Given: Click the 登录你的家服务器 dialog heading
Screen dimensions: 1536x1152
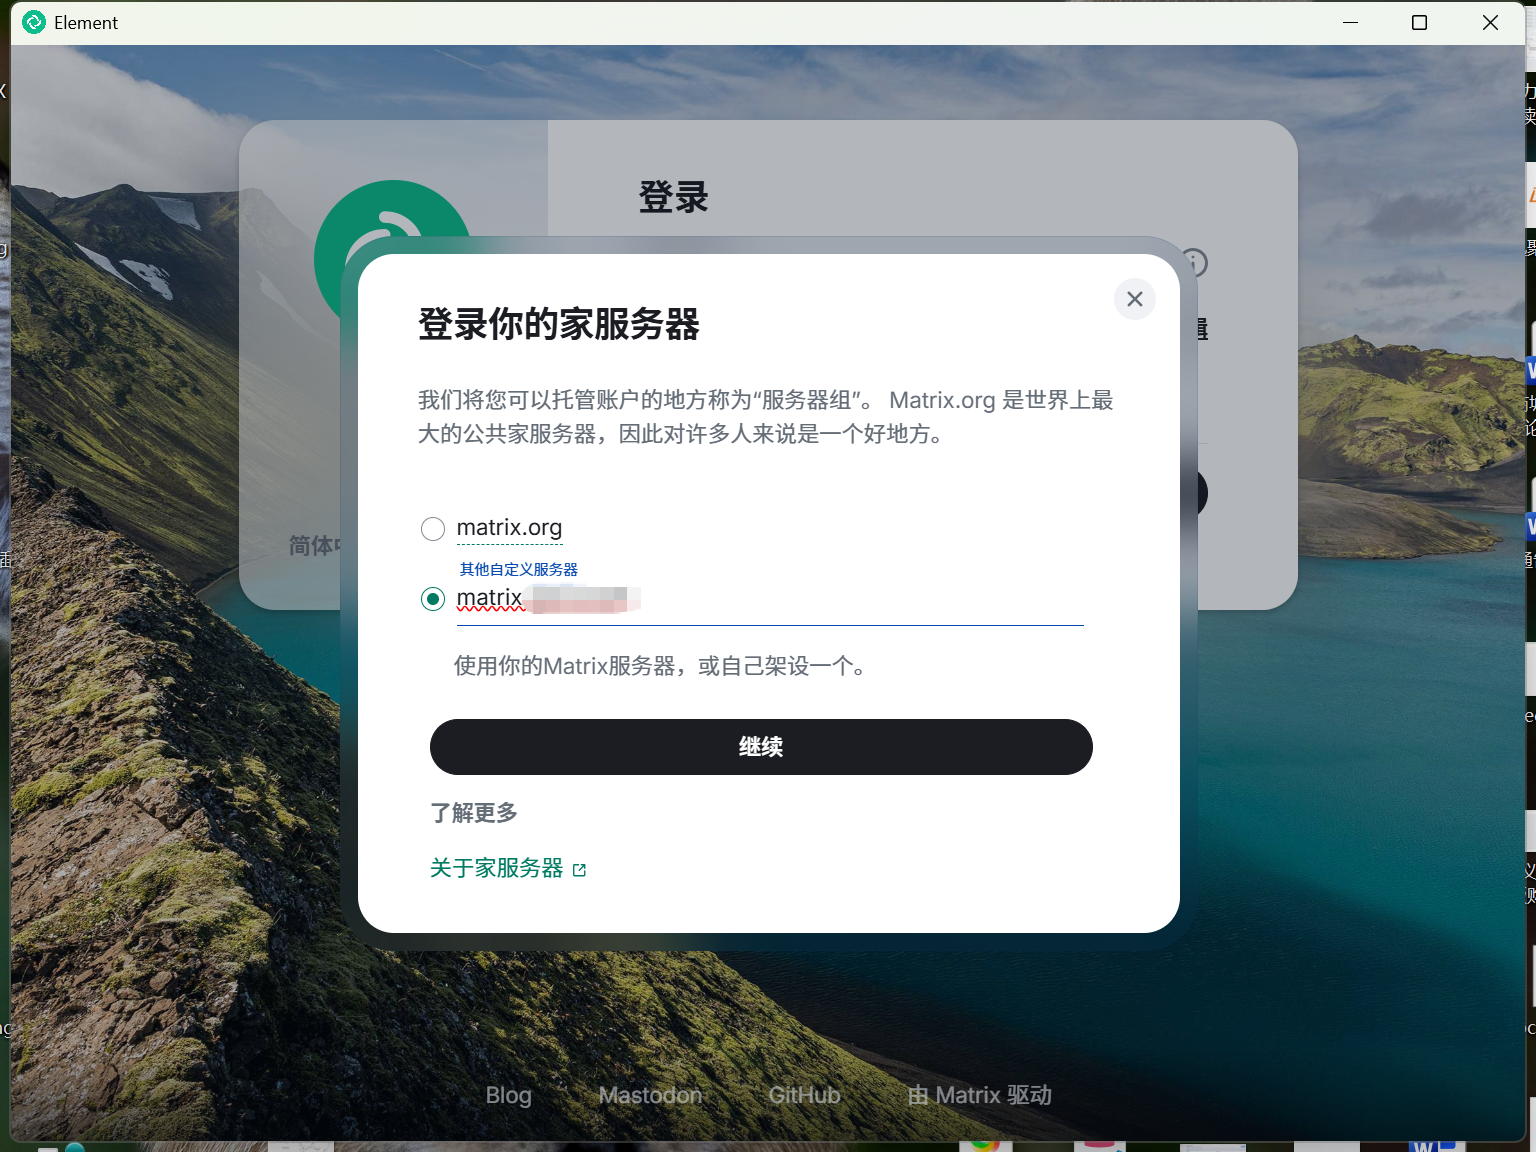Looking at the screenshot, I should click(559, 324).
